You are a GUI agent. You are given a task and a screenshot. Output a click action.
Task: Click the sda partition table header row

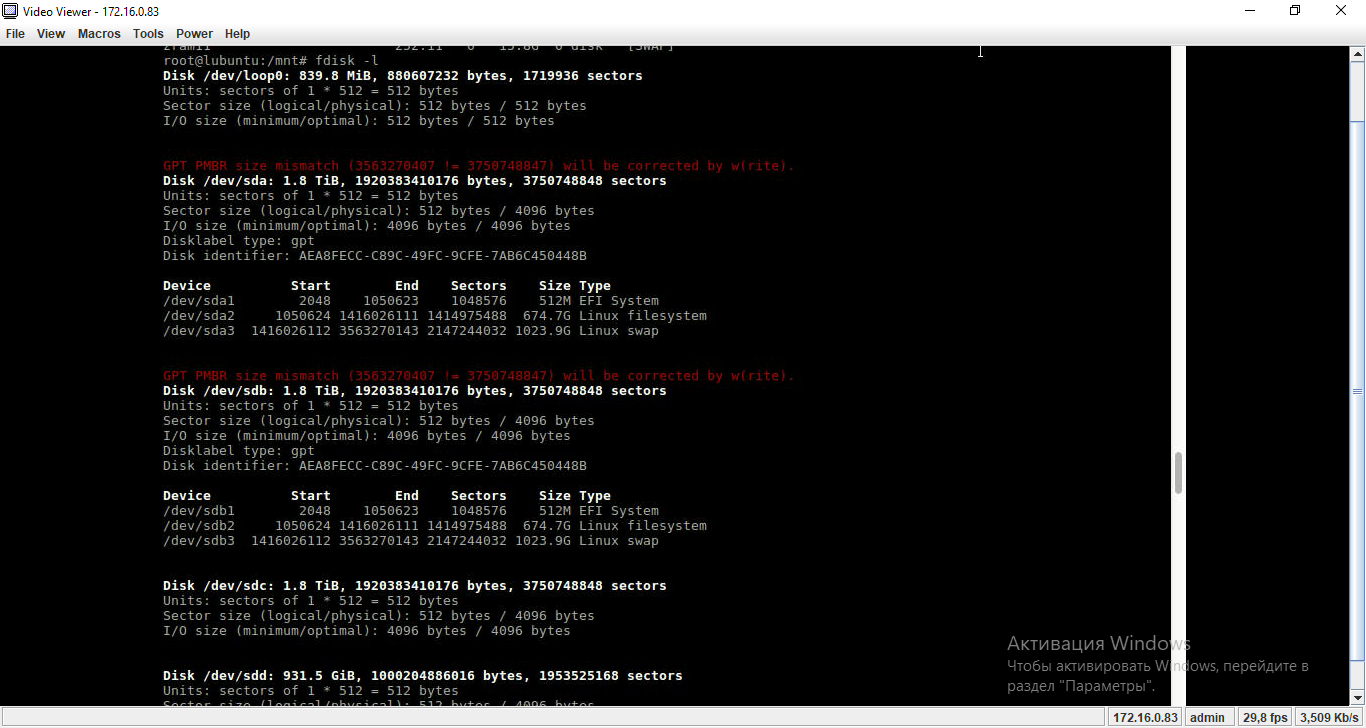click(x=387, y=286)
